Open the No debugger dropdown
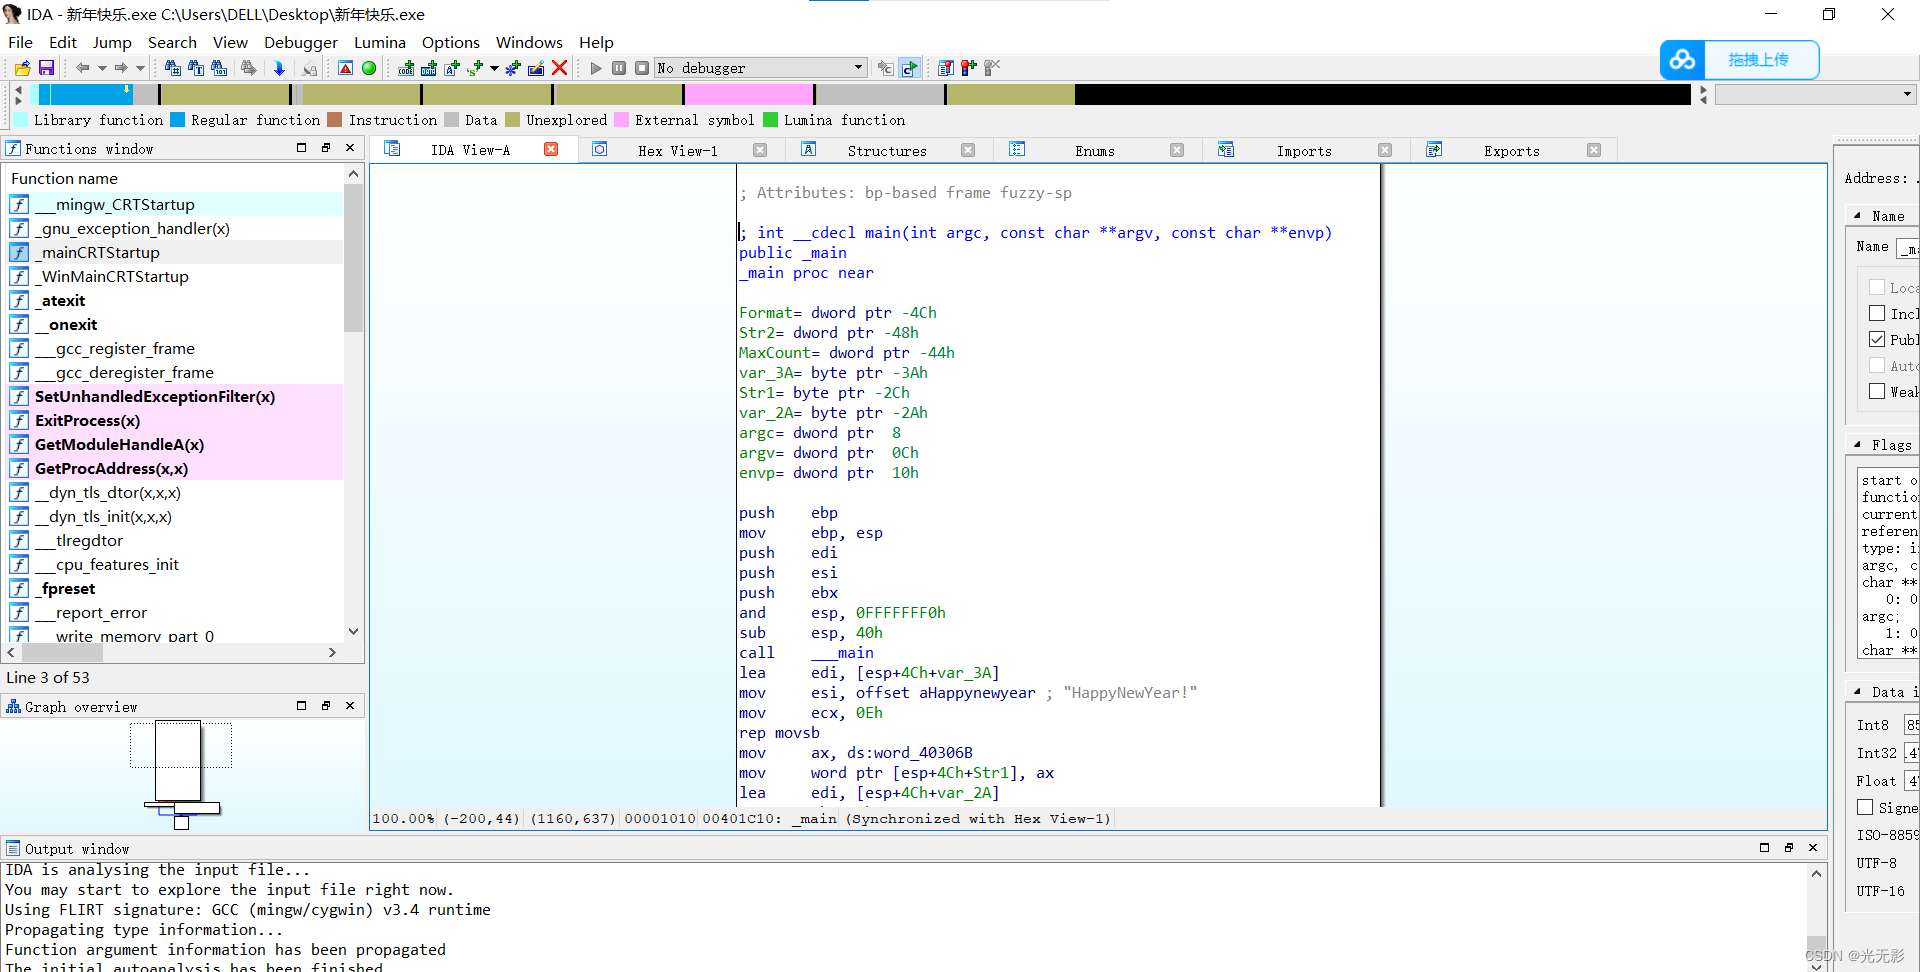Screen dimensions: 1920x972 click(x=858, y=68)
